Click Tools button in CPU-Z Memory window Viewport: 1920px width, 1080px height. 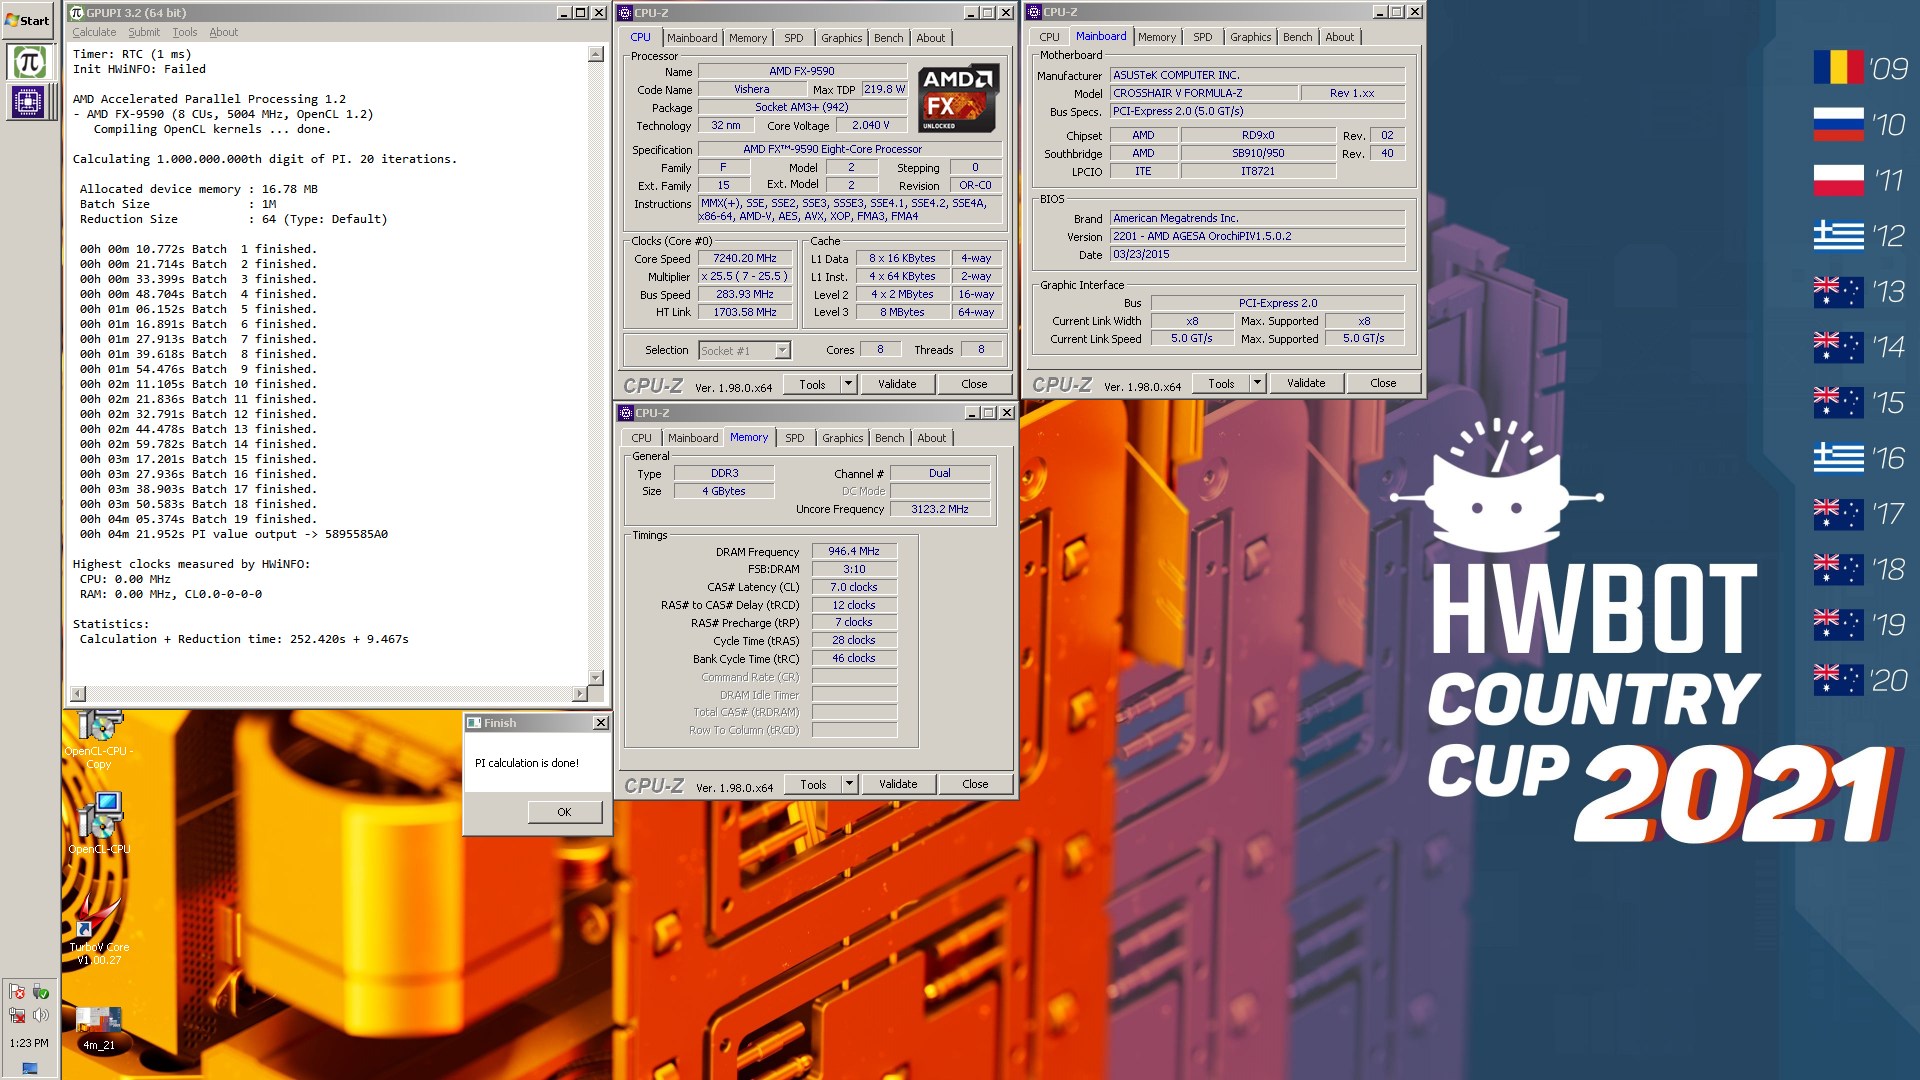tap(813, 784)
